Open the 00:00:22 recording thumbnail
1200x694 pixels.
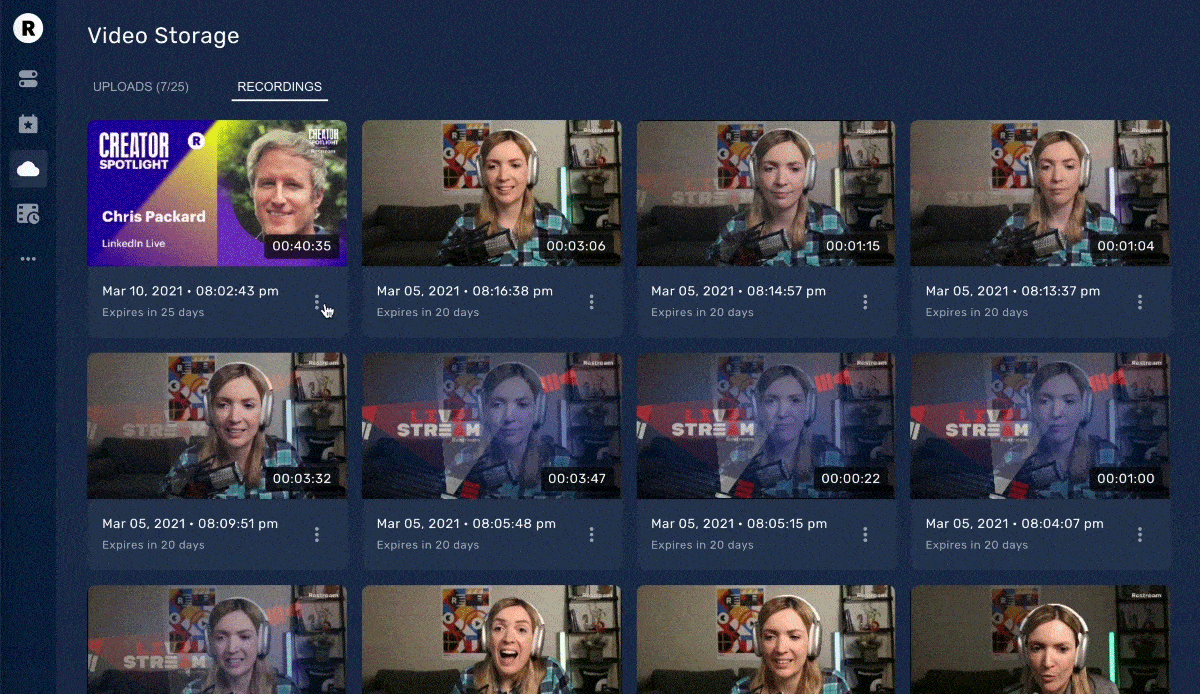point(765,426)
